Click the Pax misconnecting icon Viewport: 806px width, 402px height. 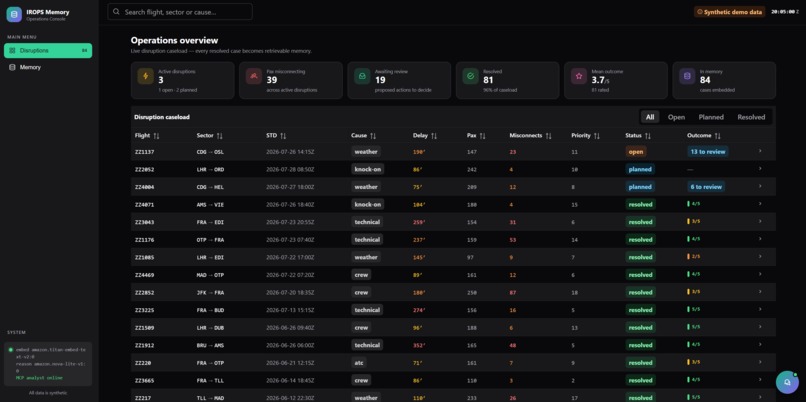254,76
